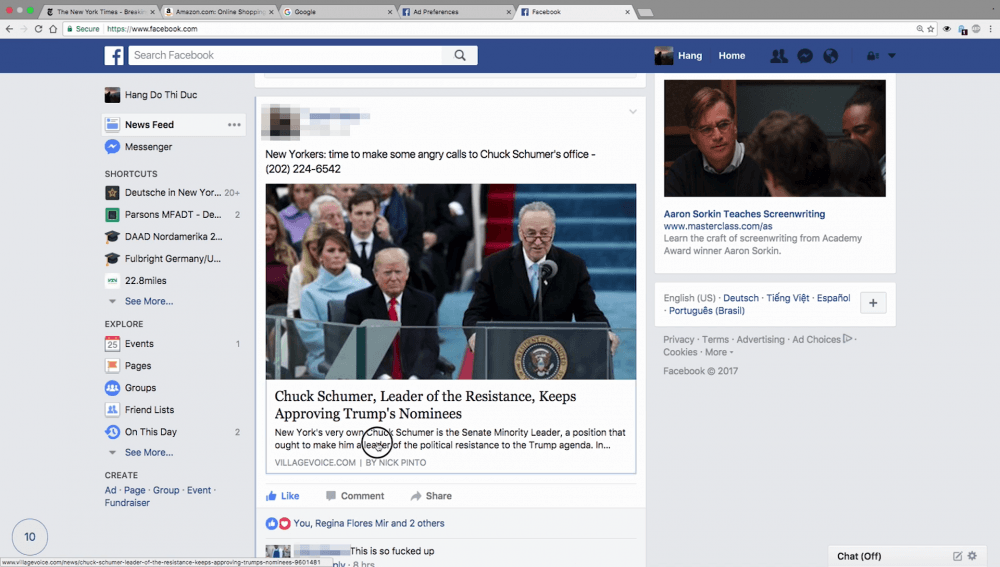Open the Messenger icon in top bar

(804, 56)
